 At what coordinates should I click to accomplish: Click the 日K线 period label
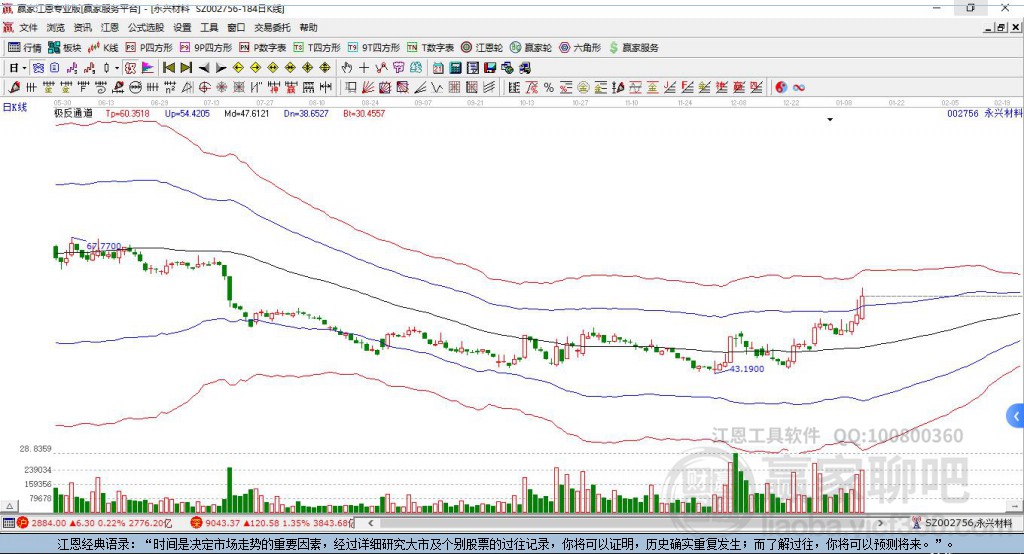tap(15, 108)
